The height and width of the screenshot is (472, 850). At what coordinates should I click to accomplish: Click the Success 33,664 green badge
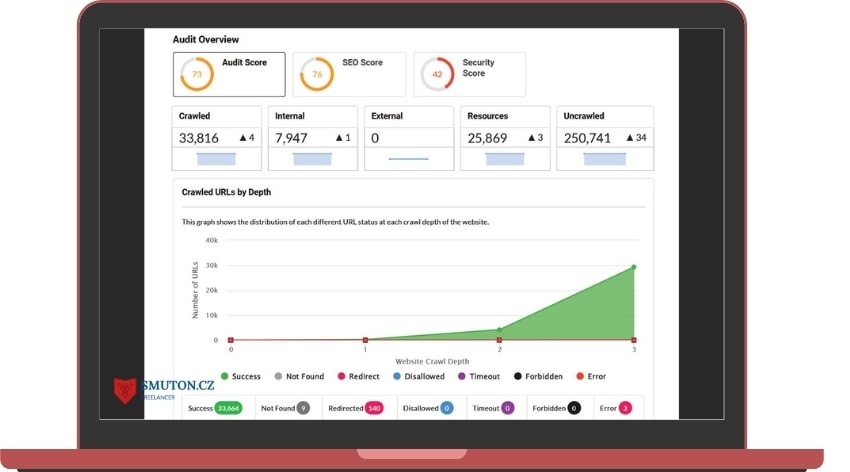228,408
